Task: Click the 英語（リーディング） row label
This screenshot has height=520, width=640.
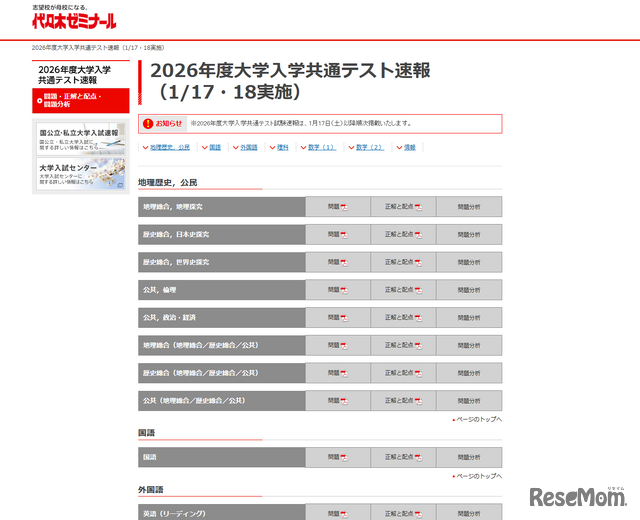Action: [x=222, y=513]
